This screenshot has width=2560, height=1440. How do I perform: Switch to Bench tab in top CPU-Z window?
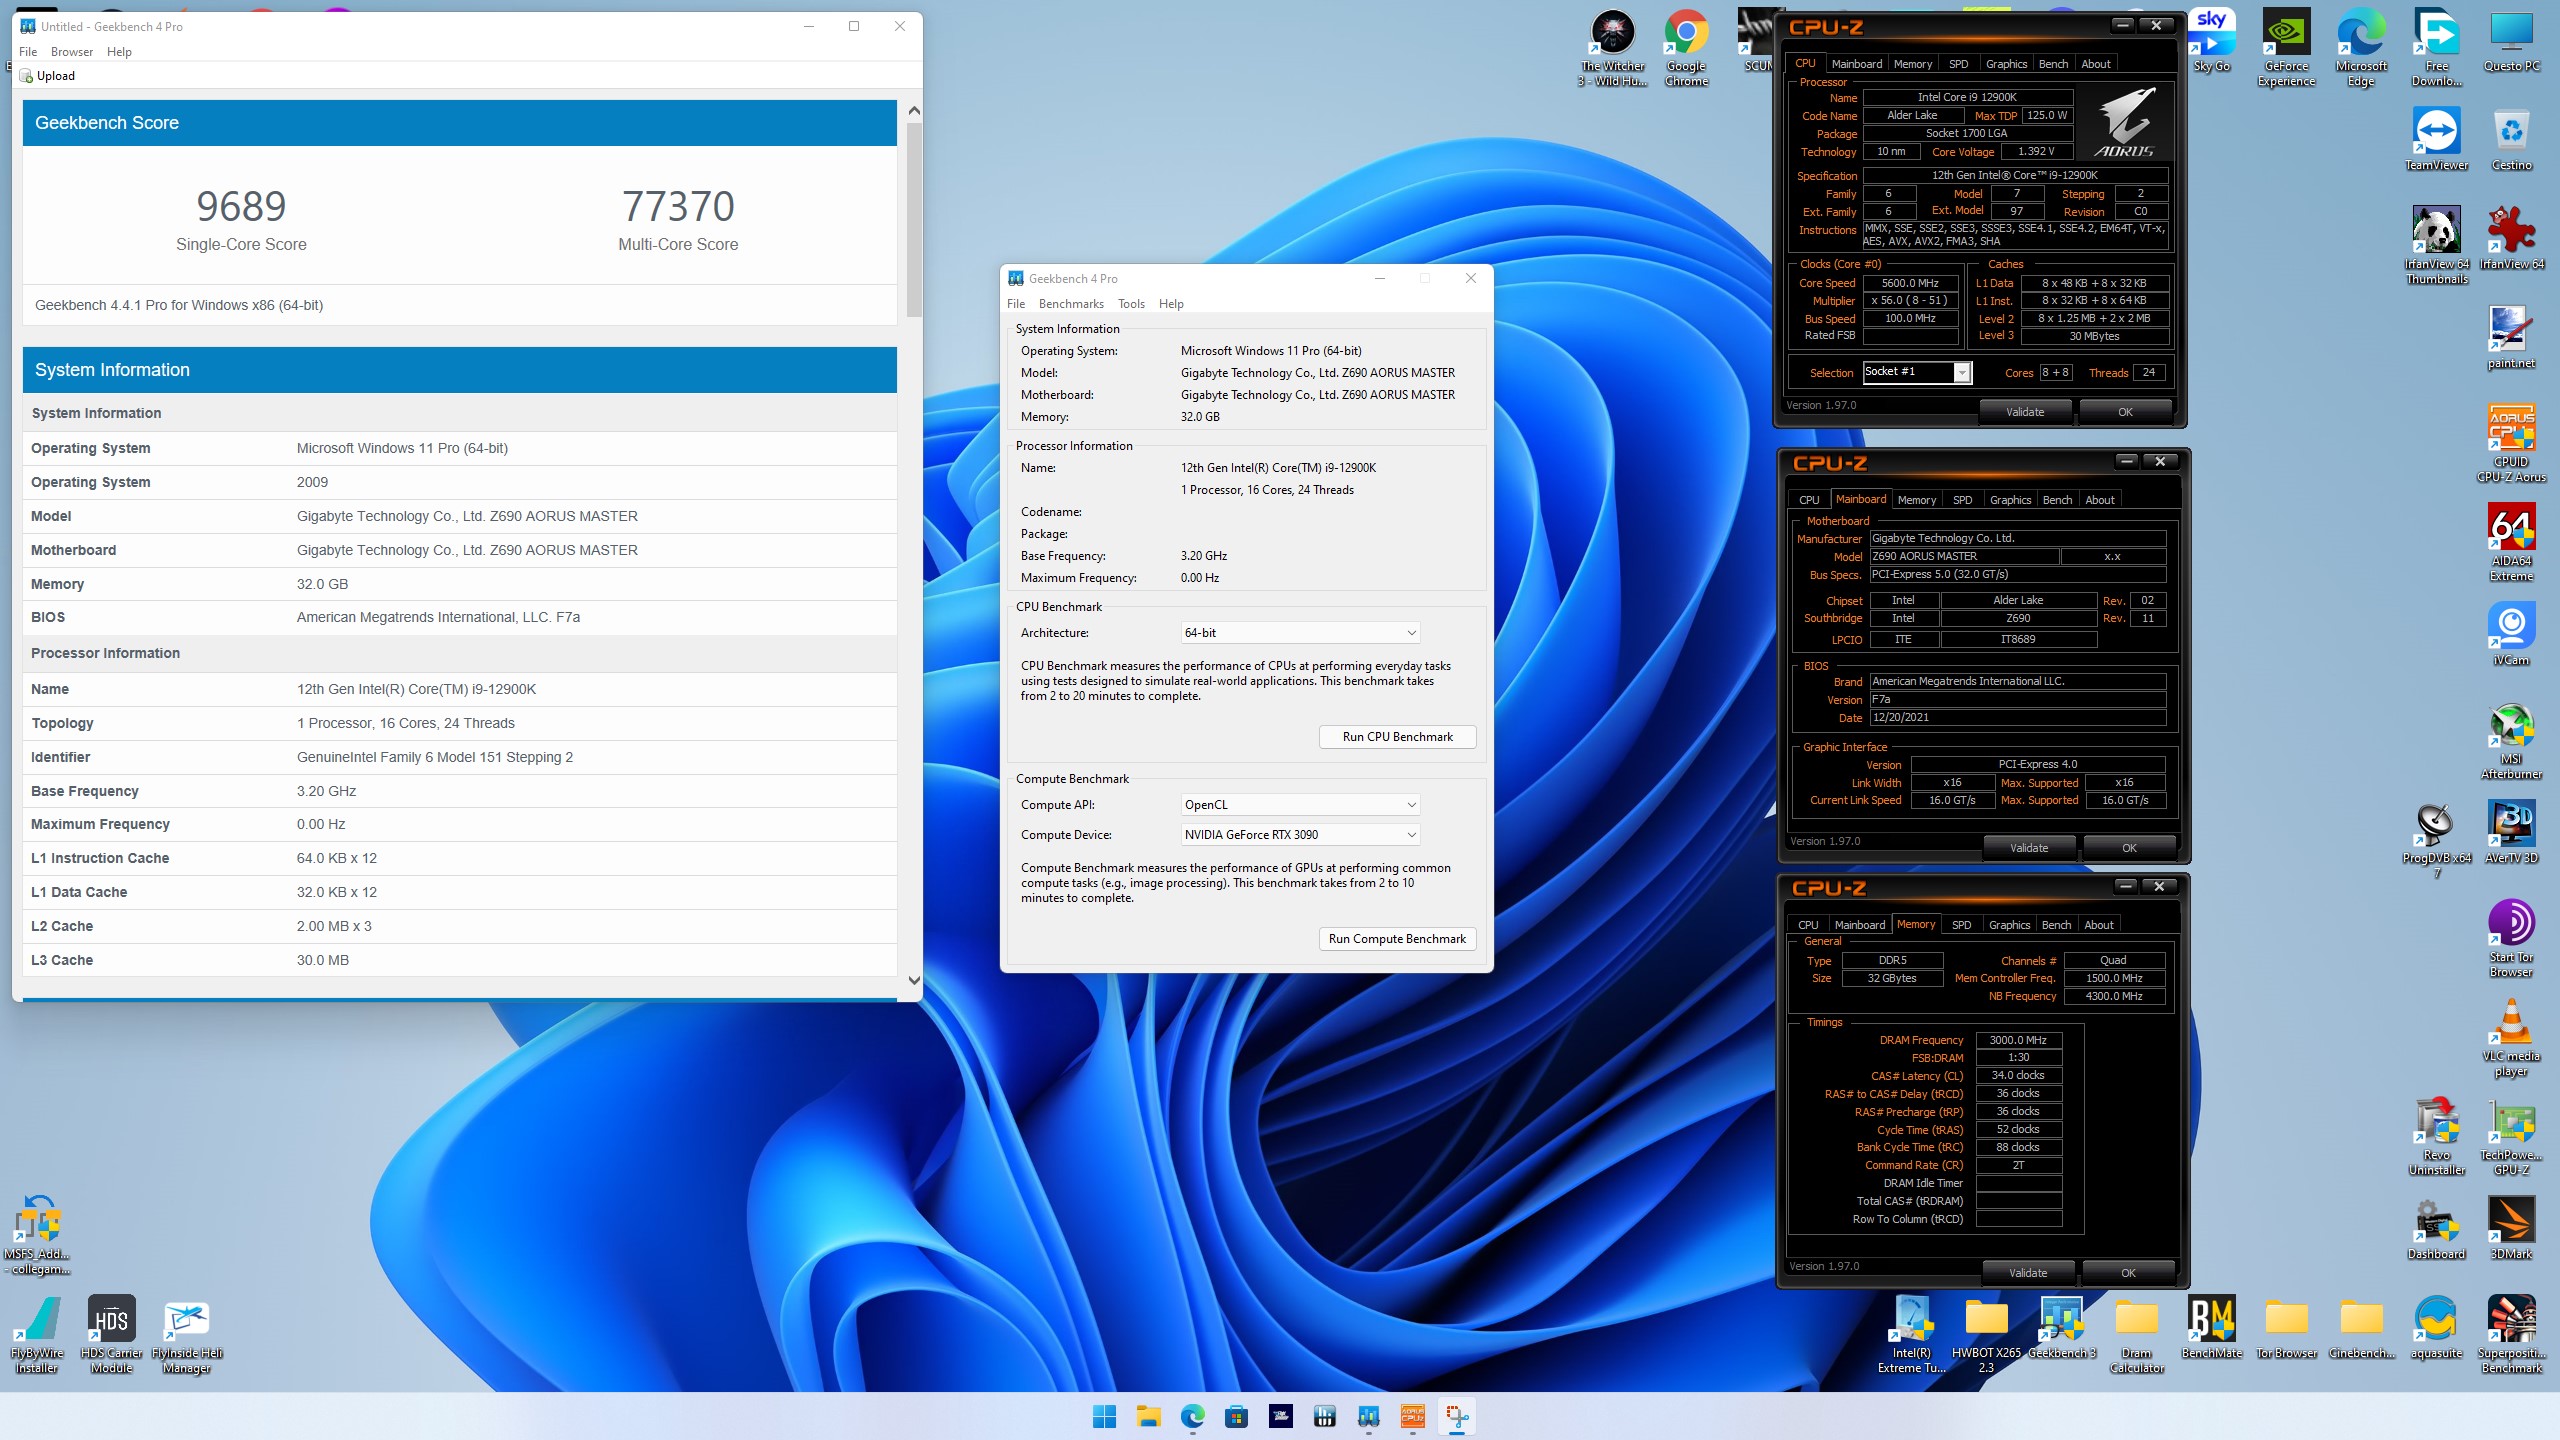2053,64
